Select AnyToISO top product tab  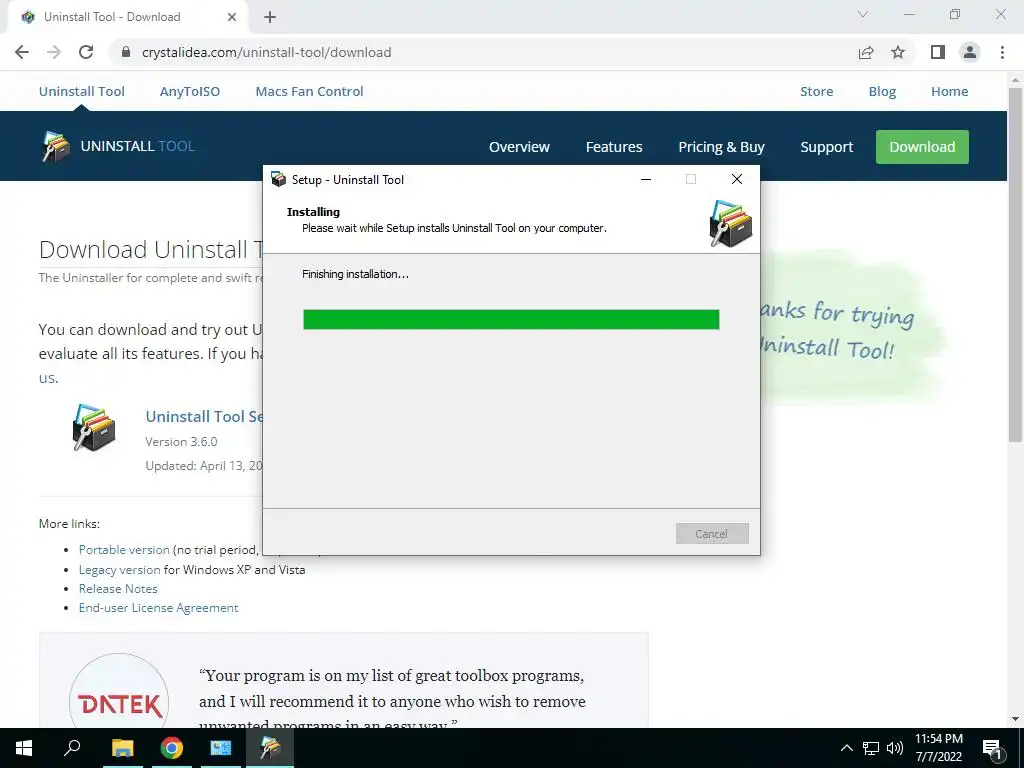pos(189,91)
